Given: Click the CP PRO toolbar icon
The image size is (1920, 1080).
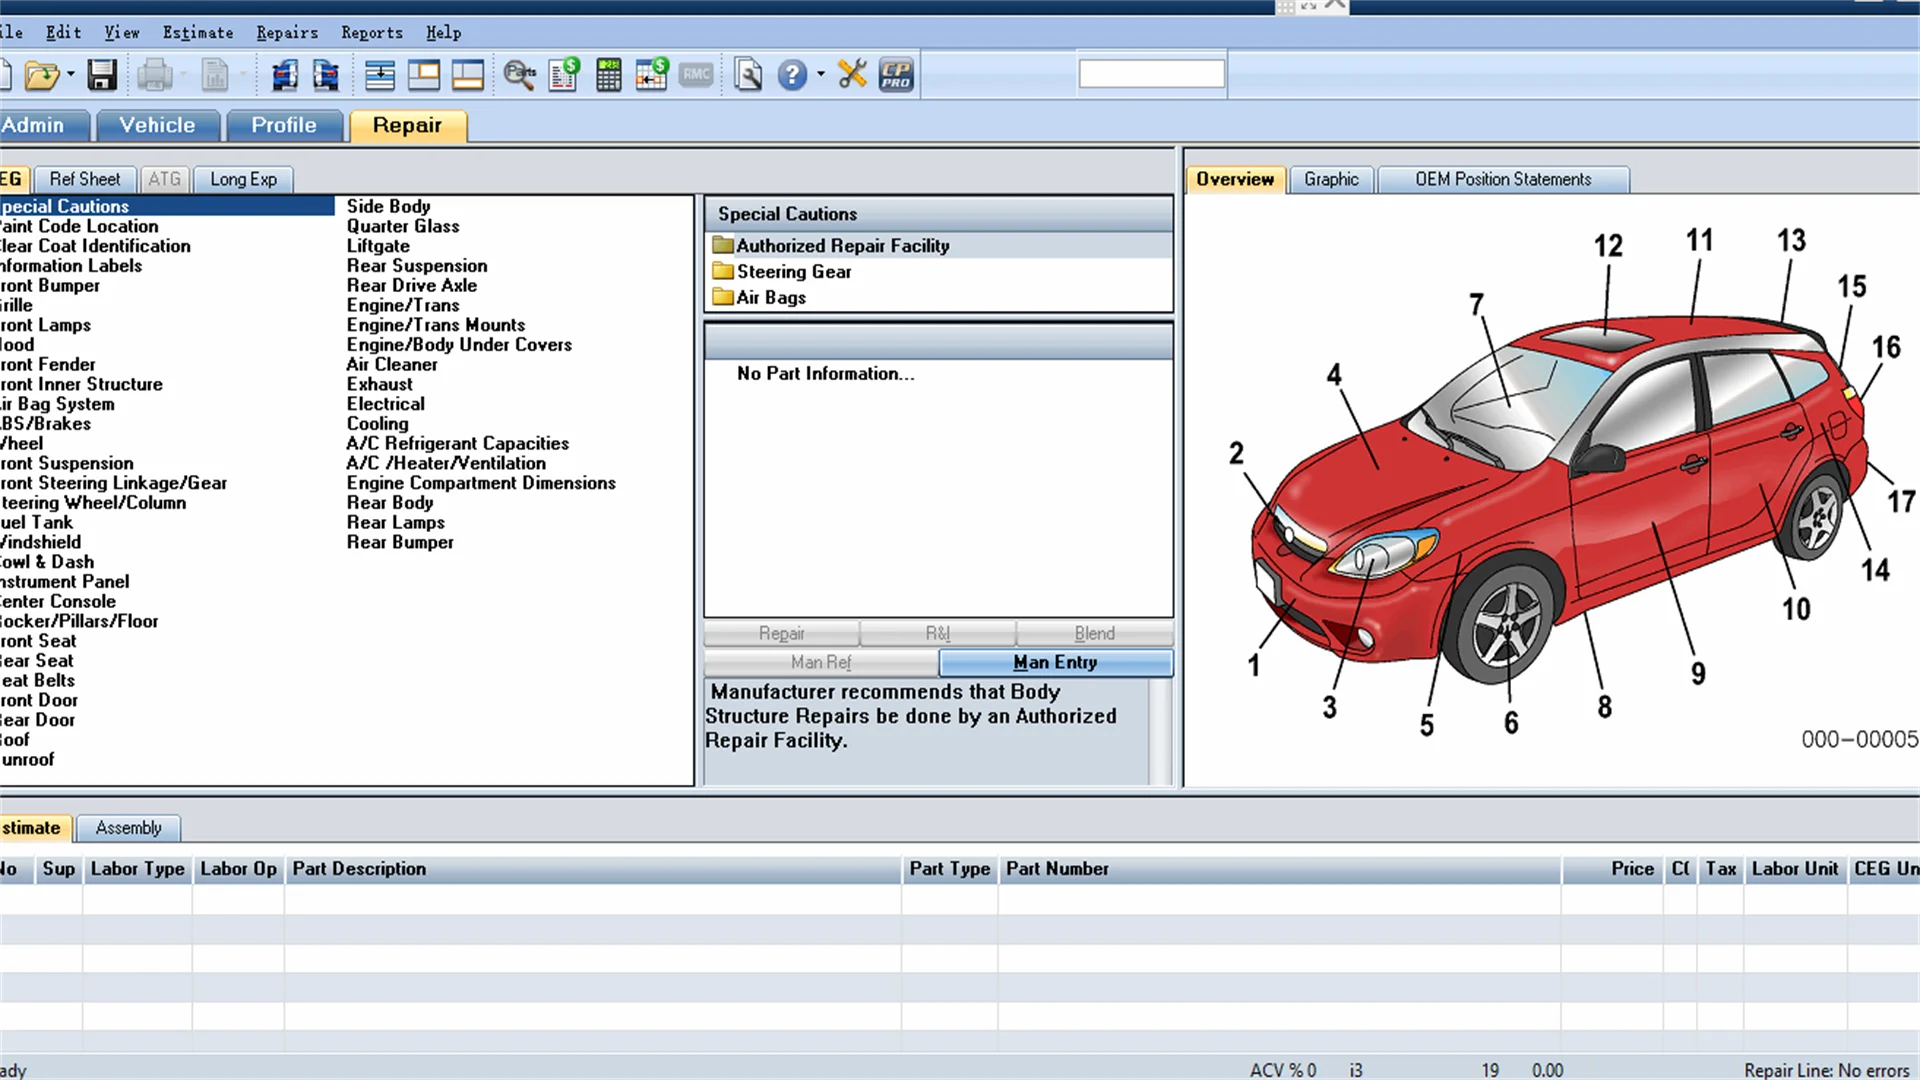Looking at the screenshot, I should pyautogui.click(x=896, y=75).
